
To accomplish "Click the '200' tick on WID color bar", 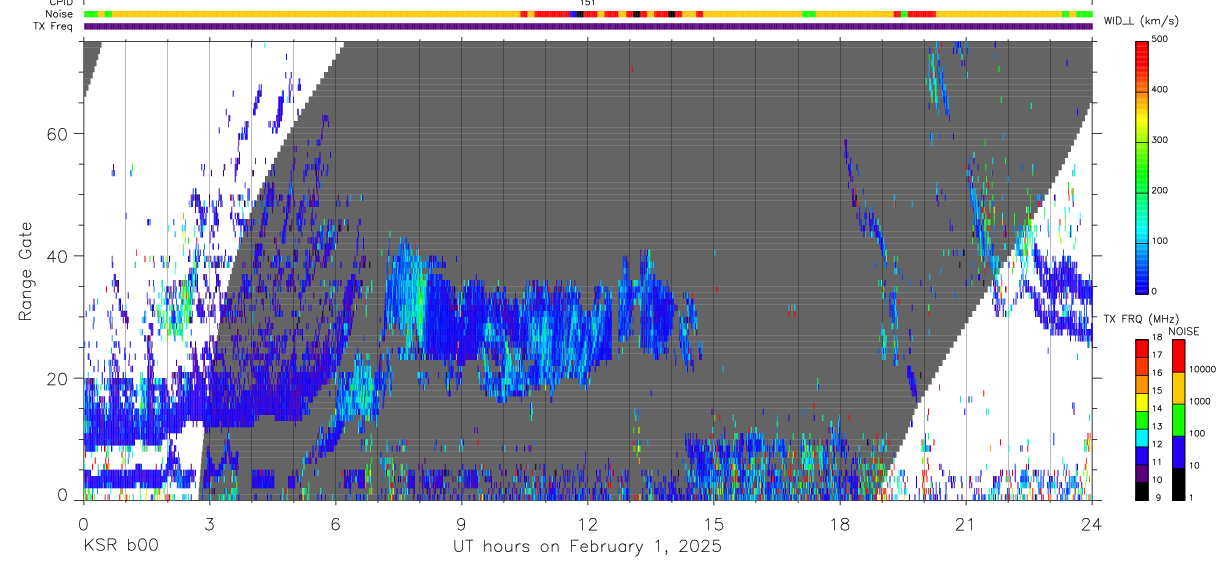I will tap(1162, 190).
